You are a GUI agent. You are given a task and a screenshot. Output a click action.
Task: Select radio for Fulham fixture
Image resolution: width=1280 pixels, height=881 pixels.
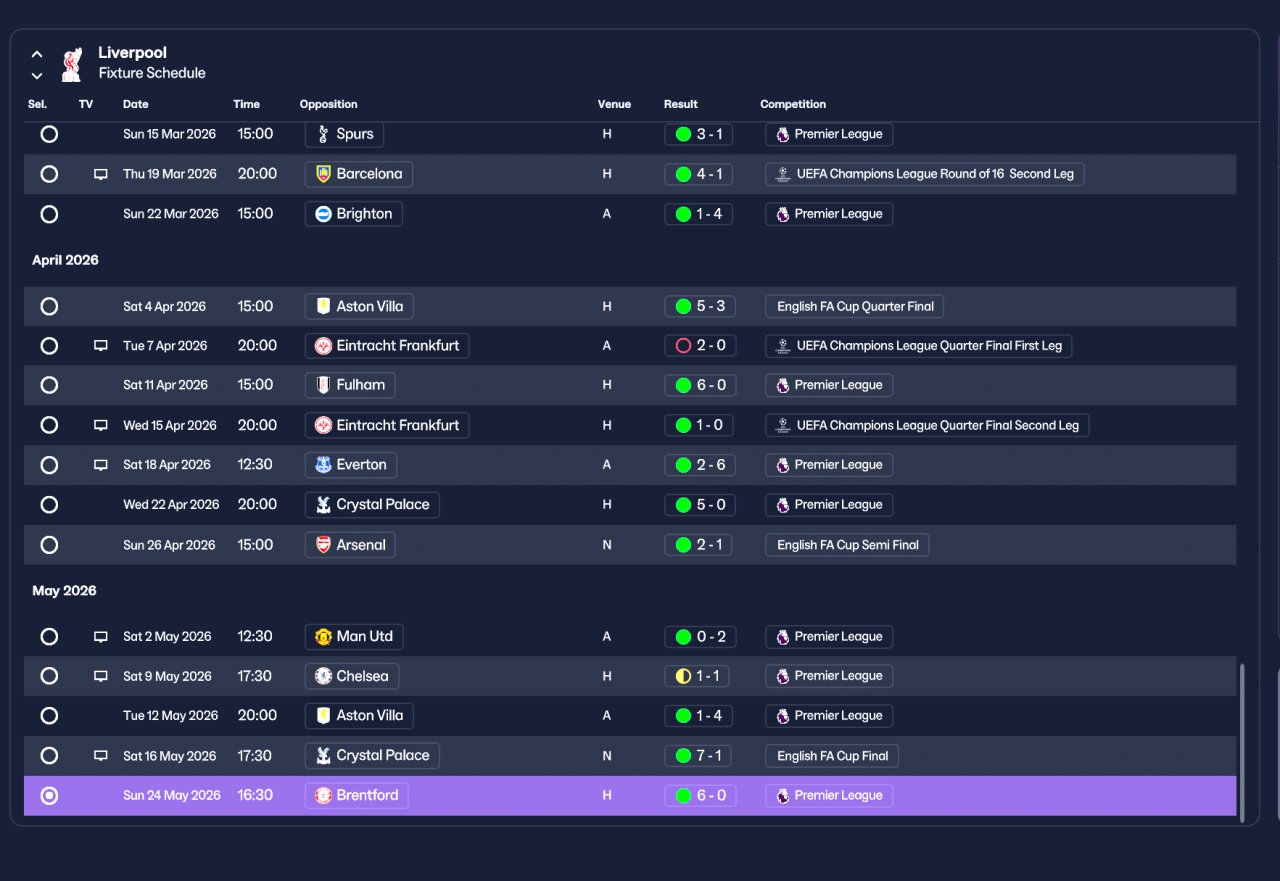click(x=49, y=385)
